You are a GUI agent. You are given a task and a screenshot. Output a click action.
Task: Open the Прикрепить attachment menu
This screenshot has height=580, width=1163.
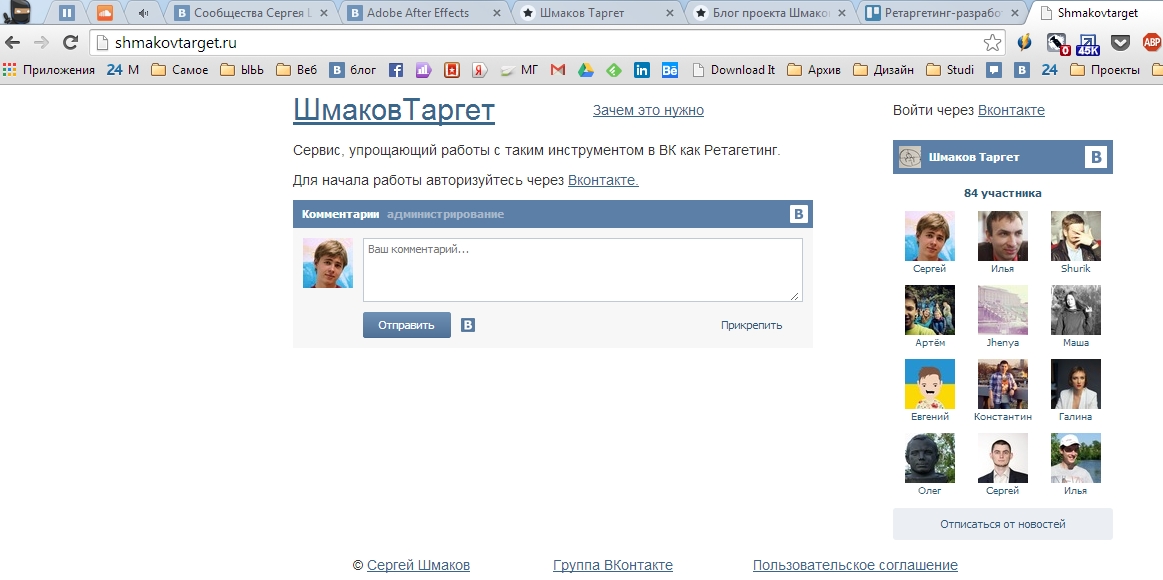pos(751,325)
